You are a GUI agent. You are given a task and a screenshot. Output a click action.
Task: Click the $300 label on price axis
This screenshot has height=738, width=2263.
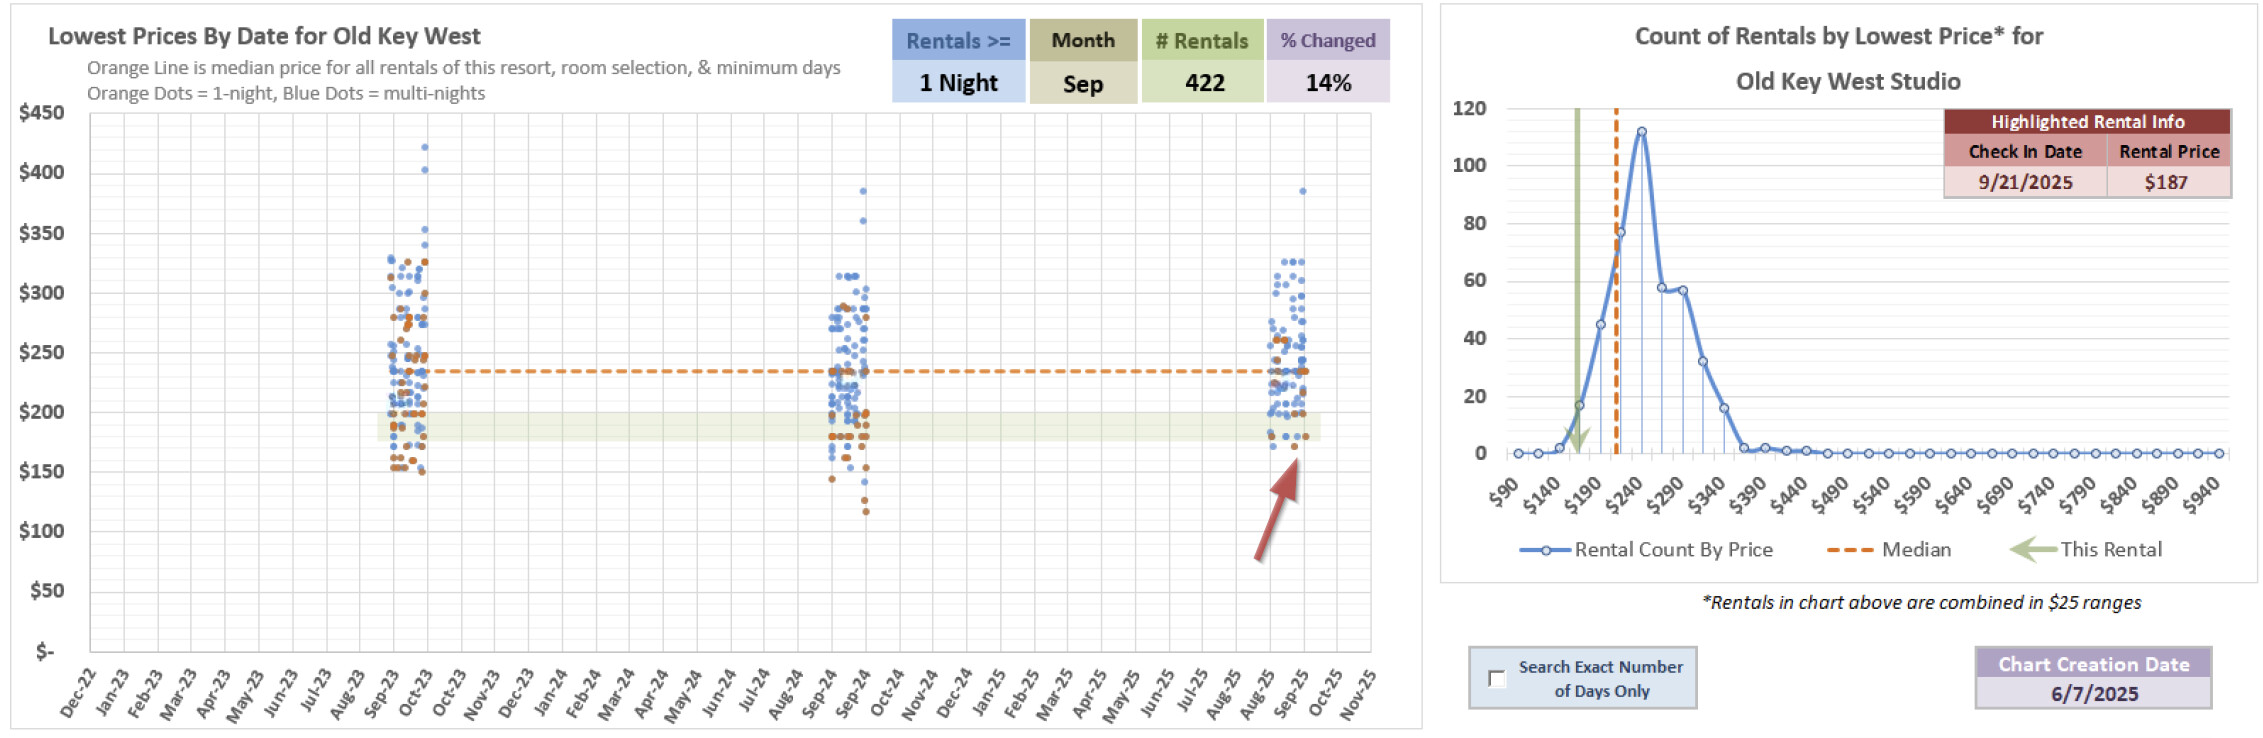click(x=41, y=293)
